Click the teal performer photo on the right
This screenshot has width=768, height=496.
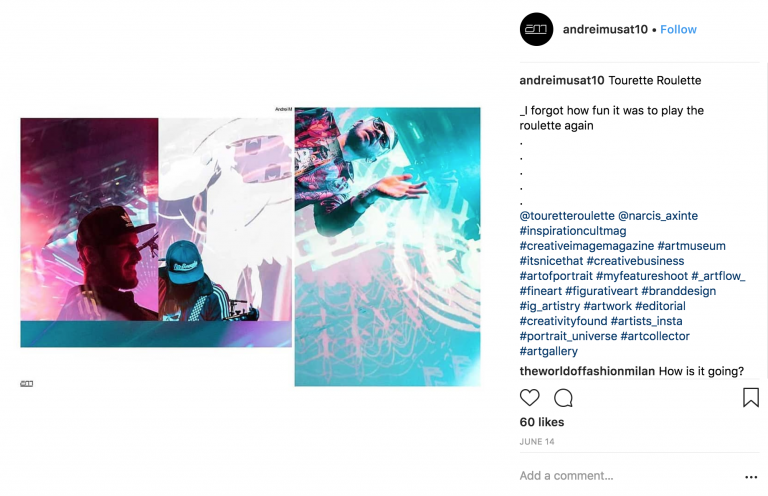pos(387,247)
